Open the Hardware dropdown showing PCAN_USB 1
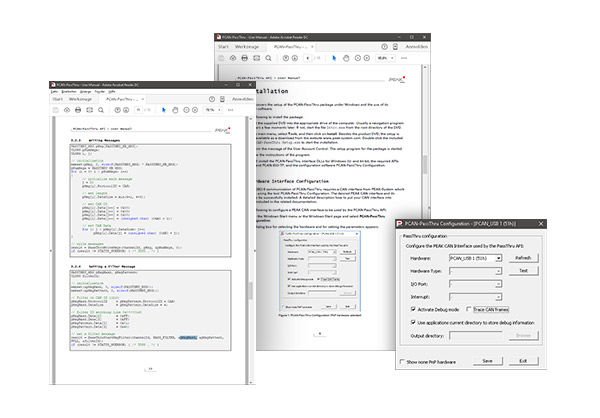600x418 pixels. coord(475,258)
